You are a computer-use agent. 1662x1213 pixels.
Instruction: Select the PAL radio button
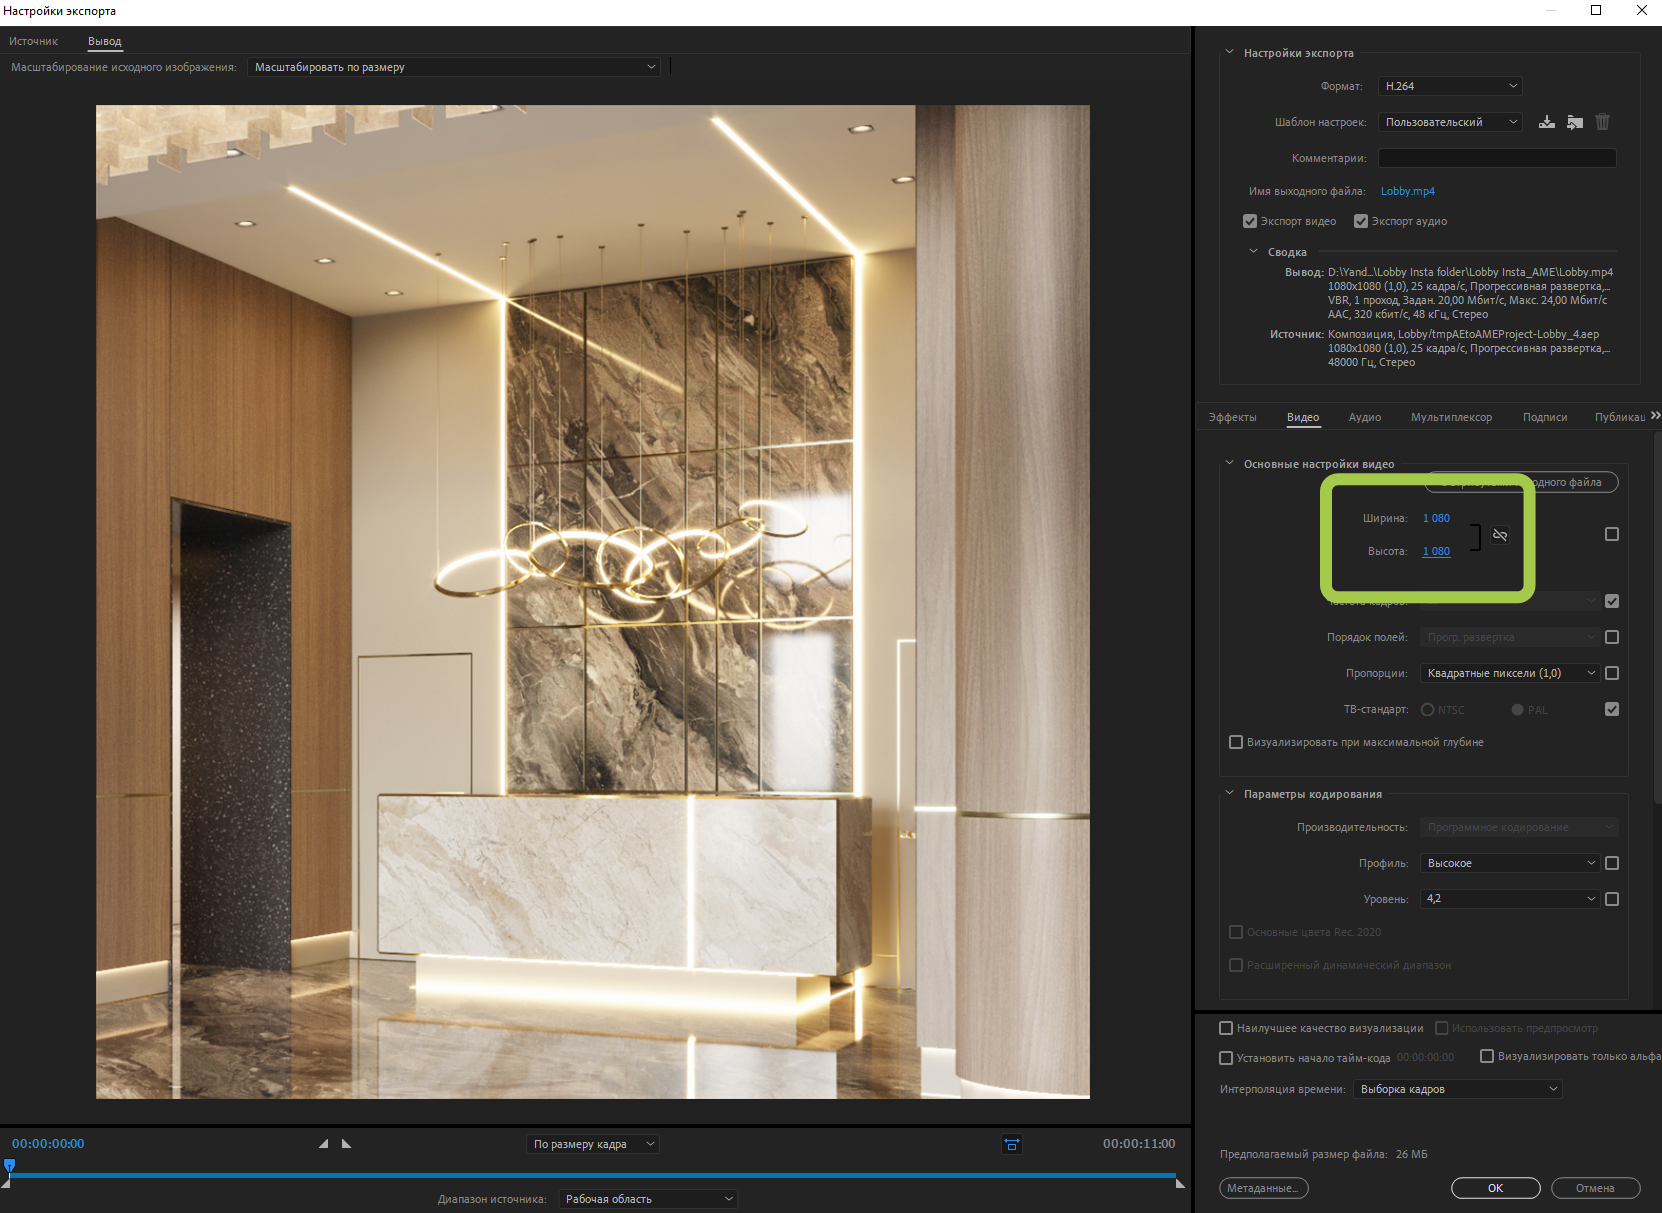coord(1517,710)
